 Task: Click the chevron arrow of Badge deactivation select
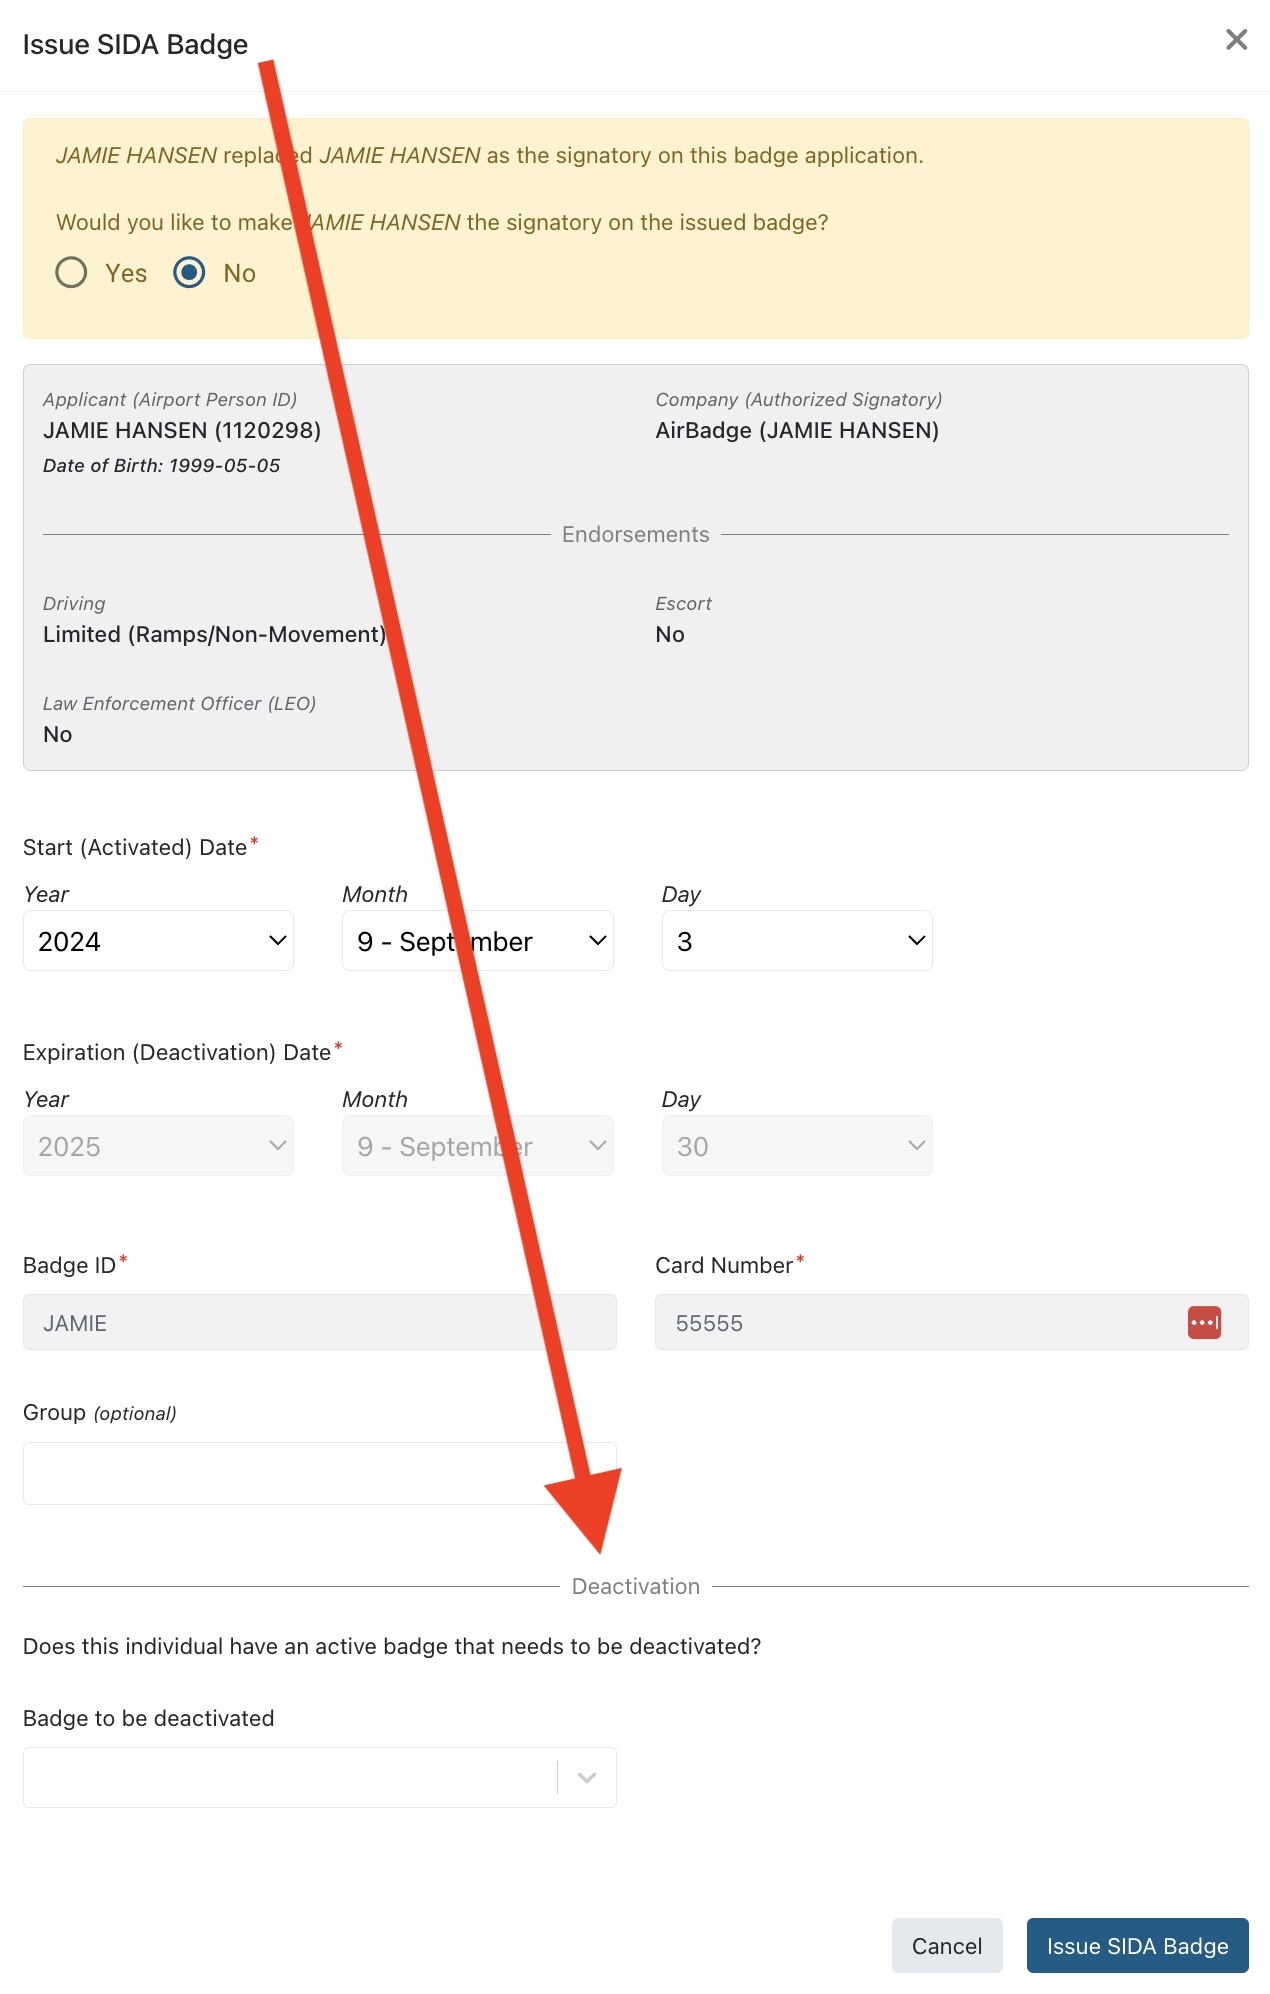tap(587, 1777)
